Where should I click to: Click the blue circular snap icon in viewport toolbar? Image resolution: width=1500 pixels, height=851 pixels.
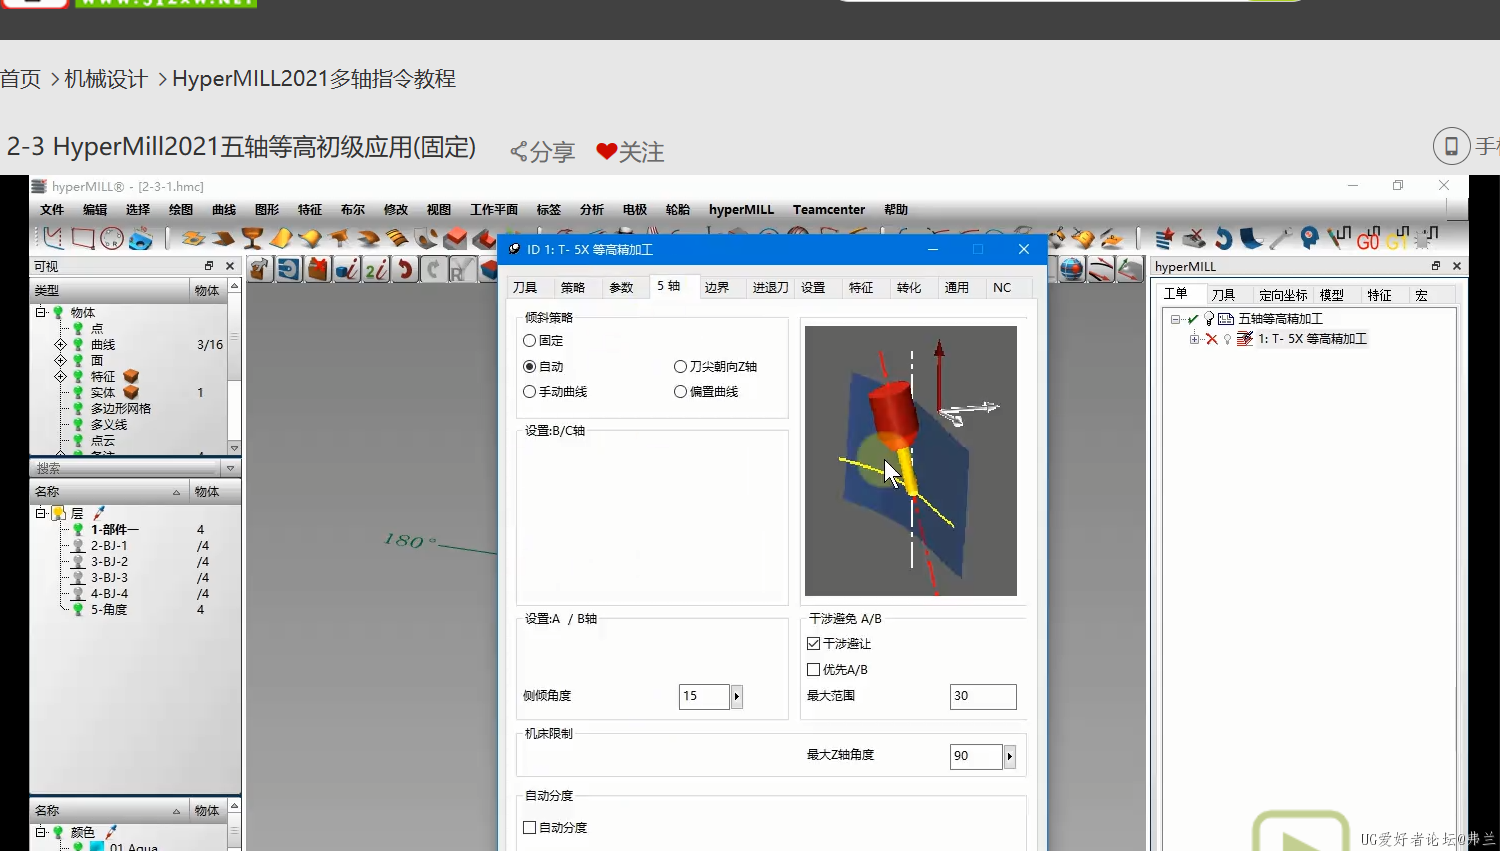[290, 269]
